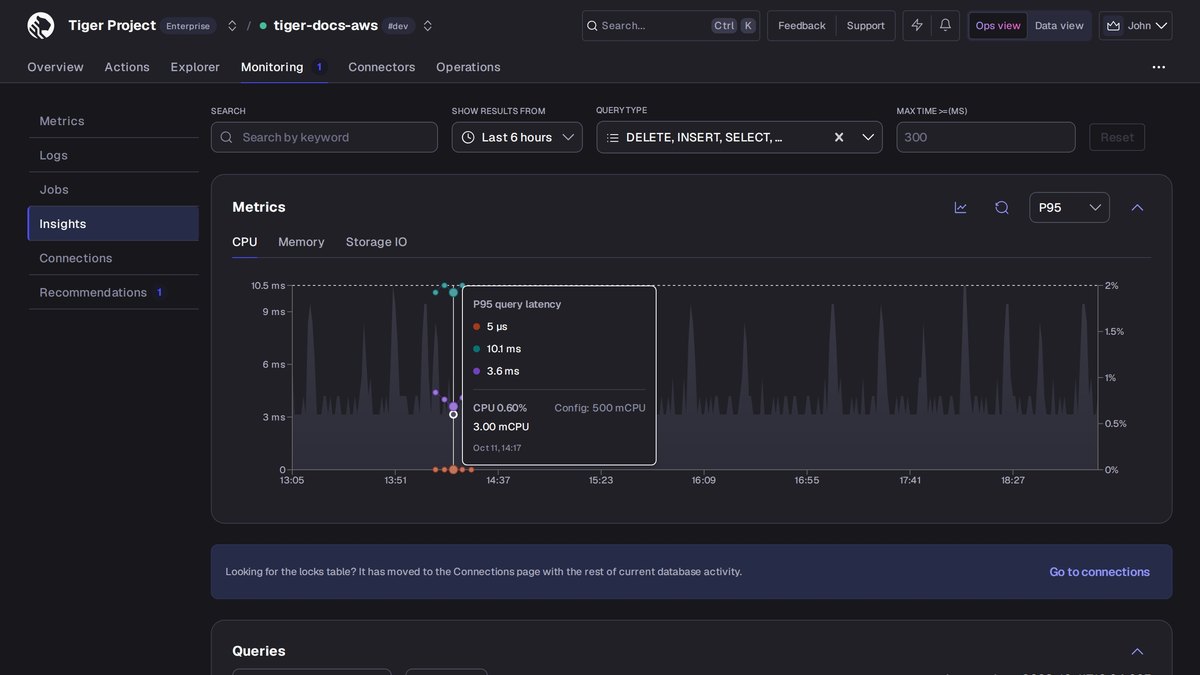This screenshot has width=1200, height=675.
Task: Click the Search by keyword field
Action: click(x=324, y=137)
